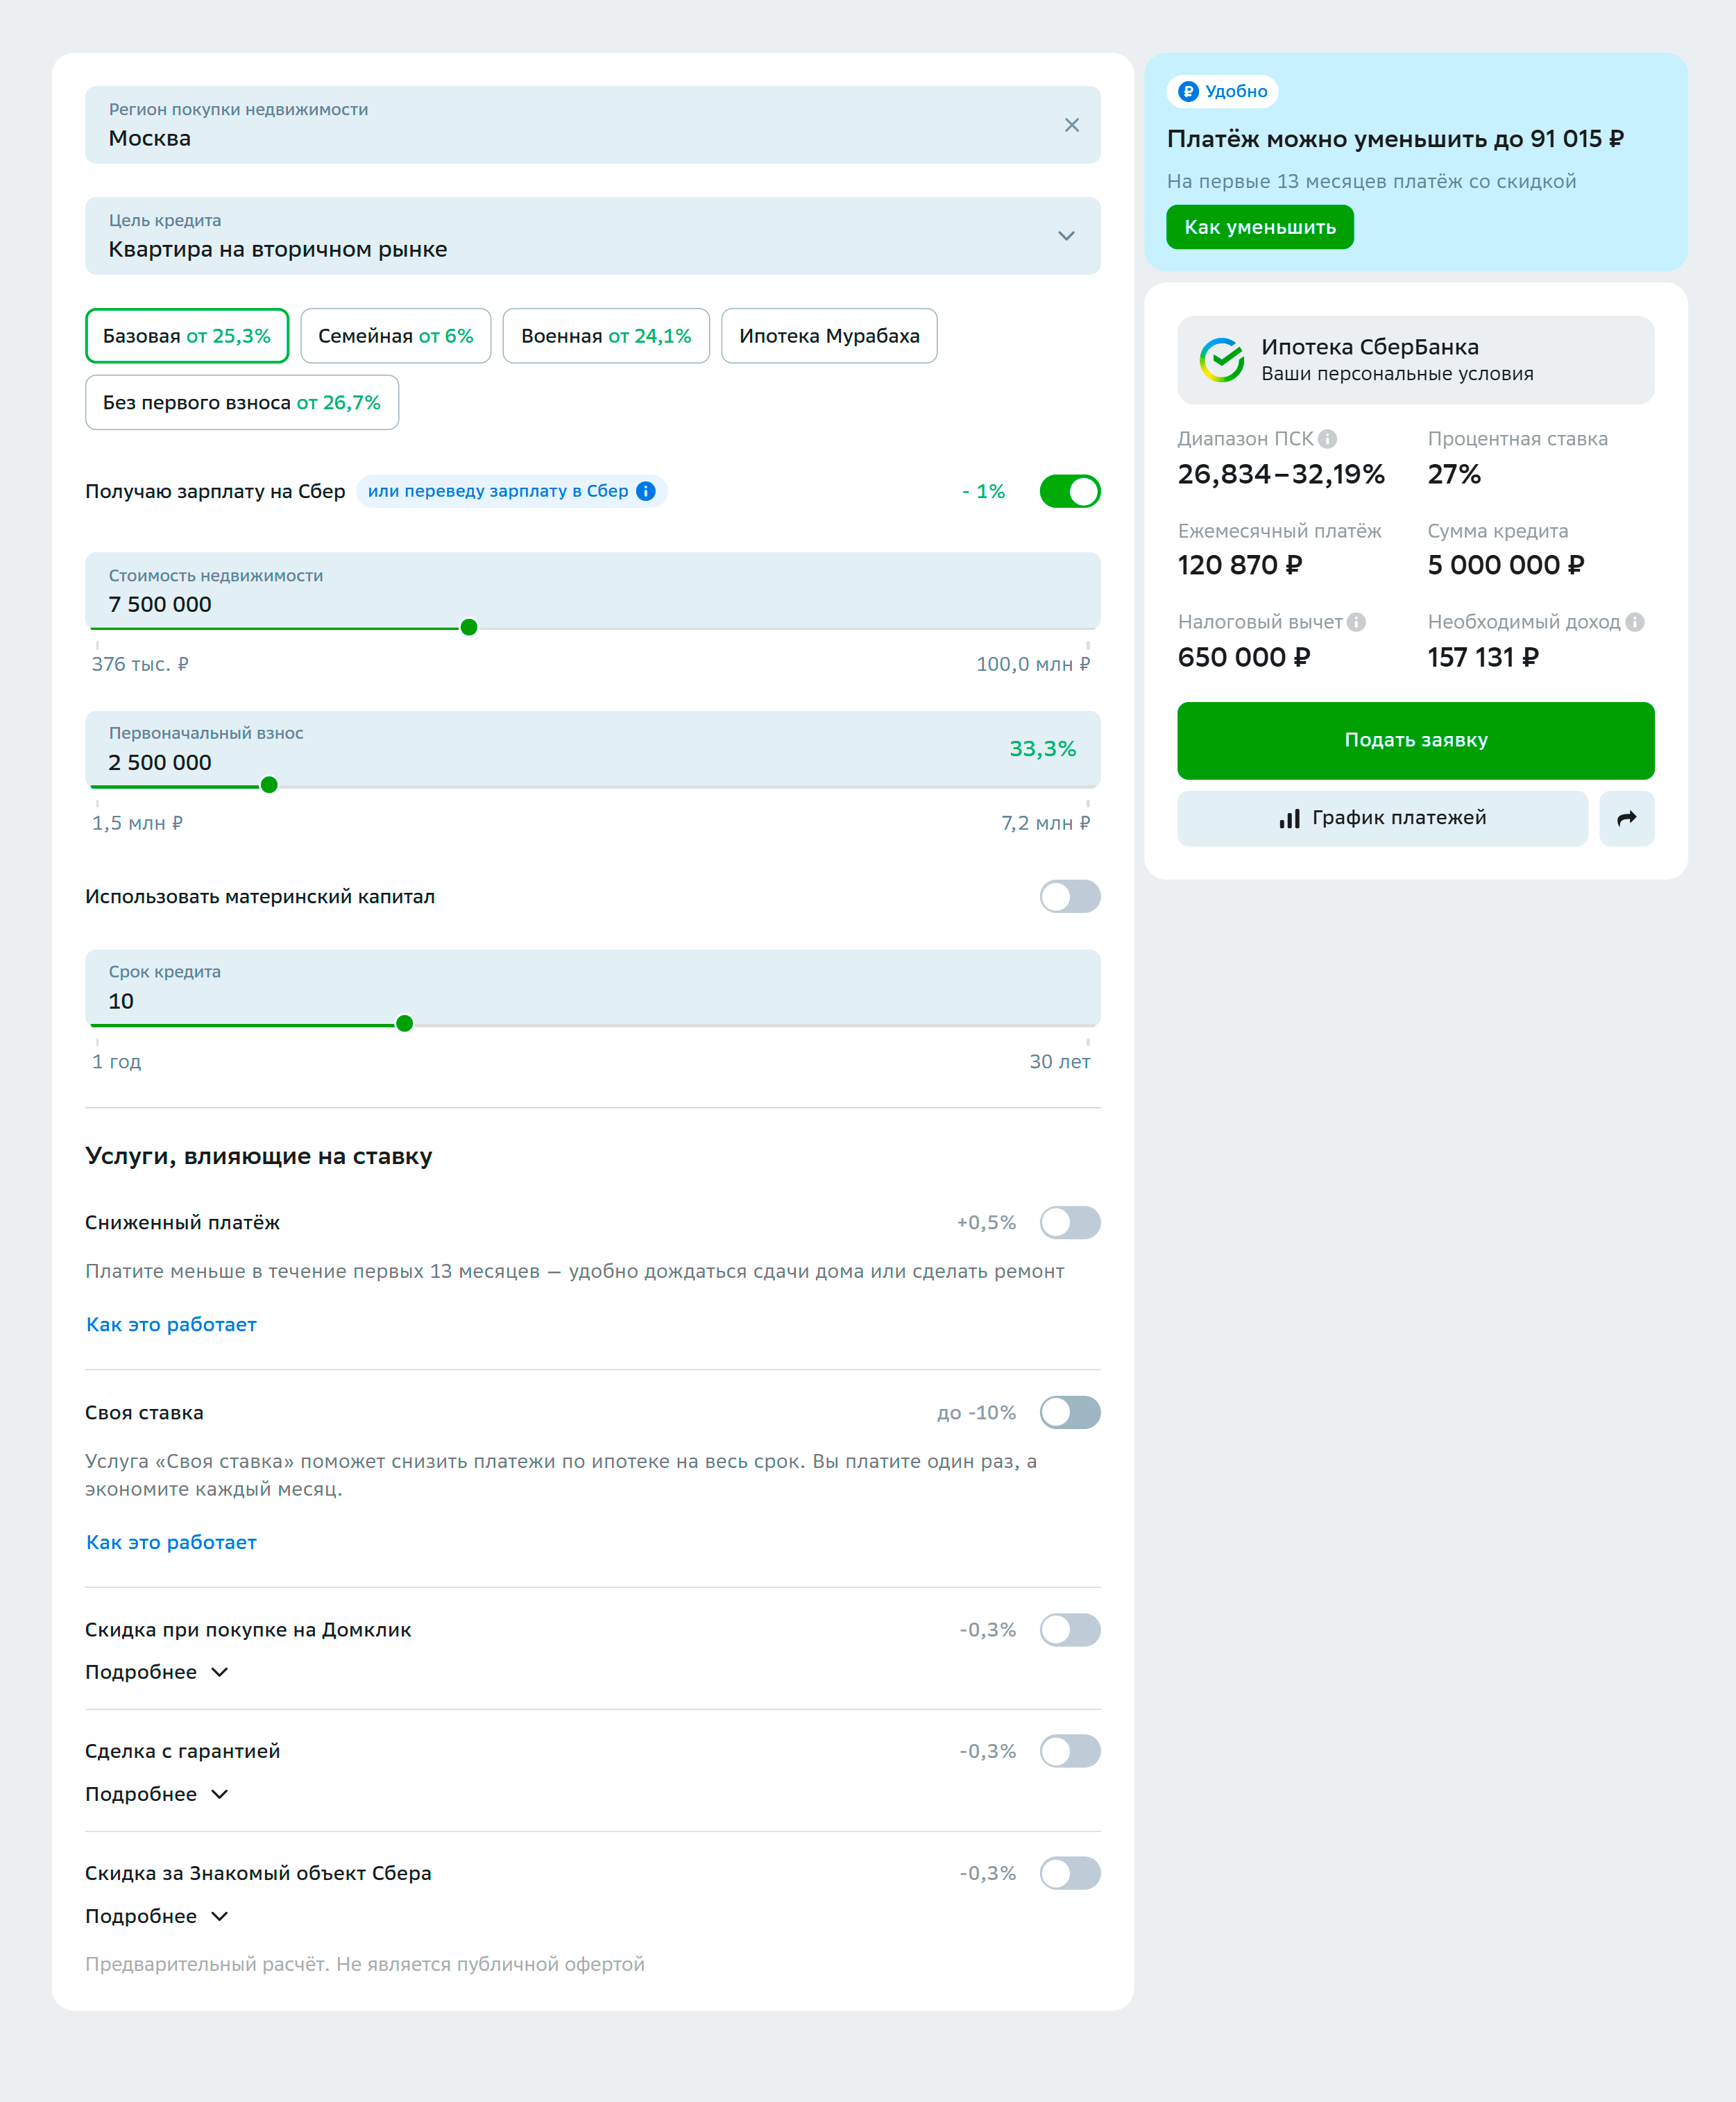Enable the Сделка с гарантией toggle
Viewport: 1736px width, 2102px height.
1069,1751
